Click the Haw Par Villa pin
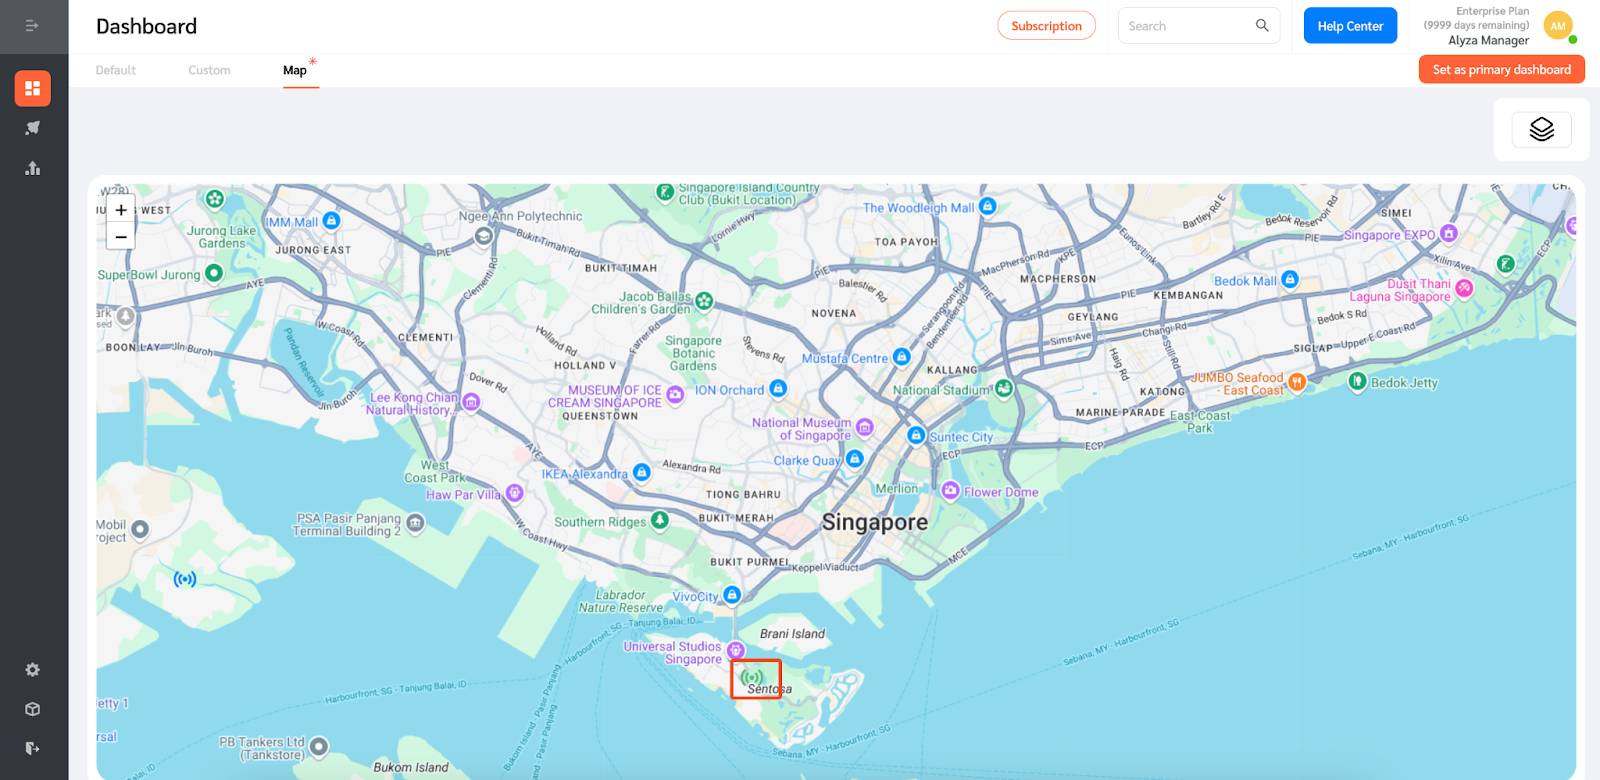The width and height of the screenshot is (1600, 780). tap(514, 493)
